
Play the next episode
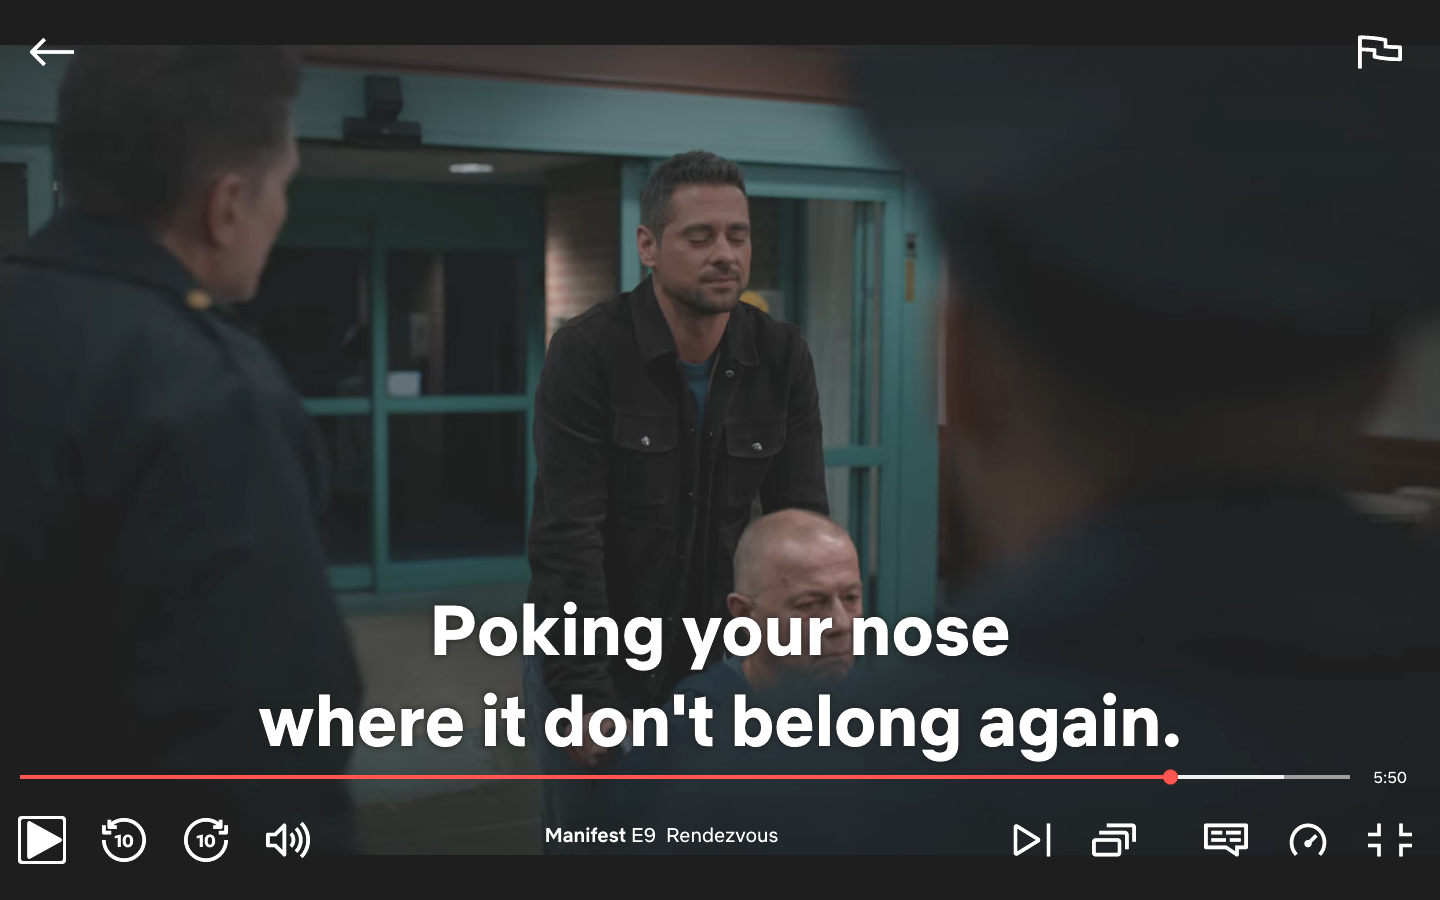click(x=1032, y=840)
